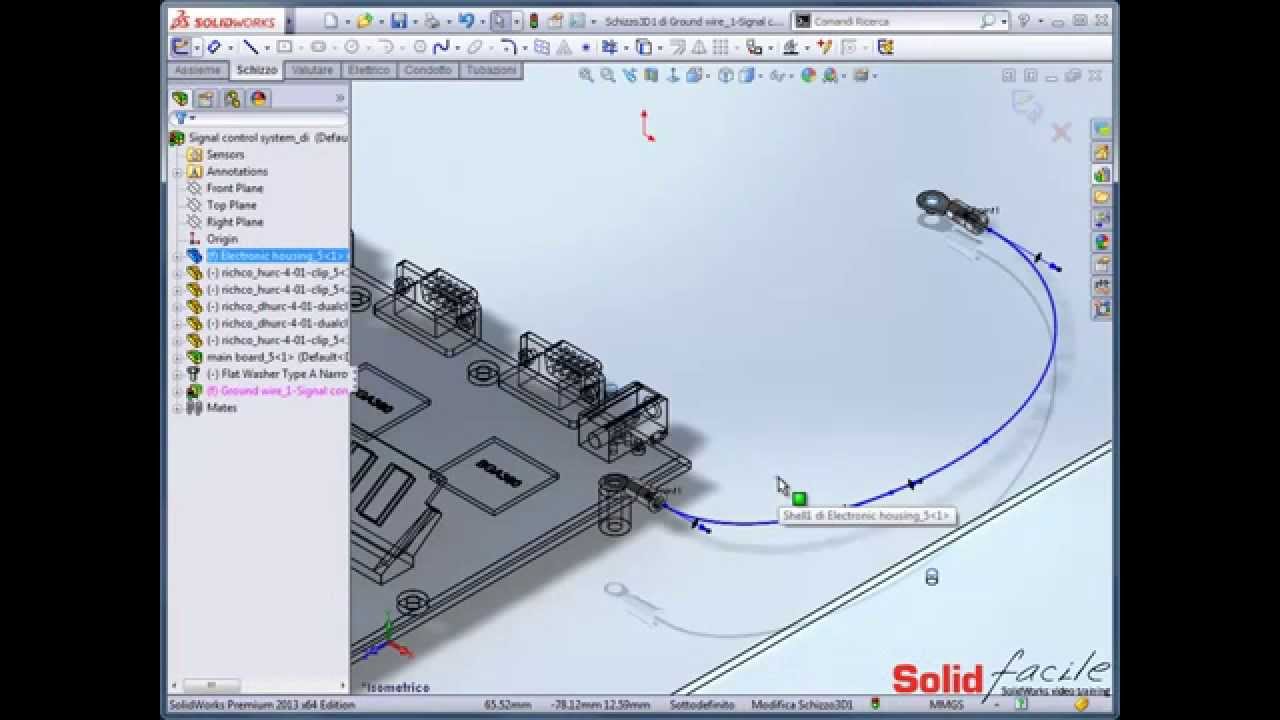Select Right Plane in the tree
This screenshot has height=720, width=1280.
(235, 222)
